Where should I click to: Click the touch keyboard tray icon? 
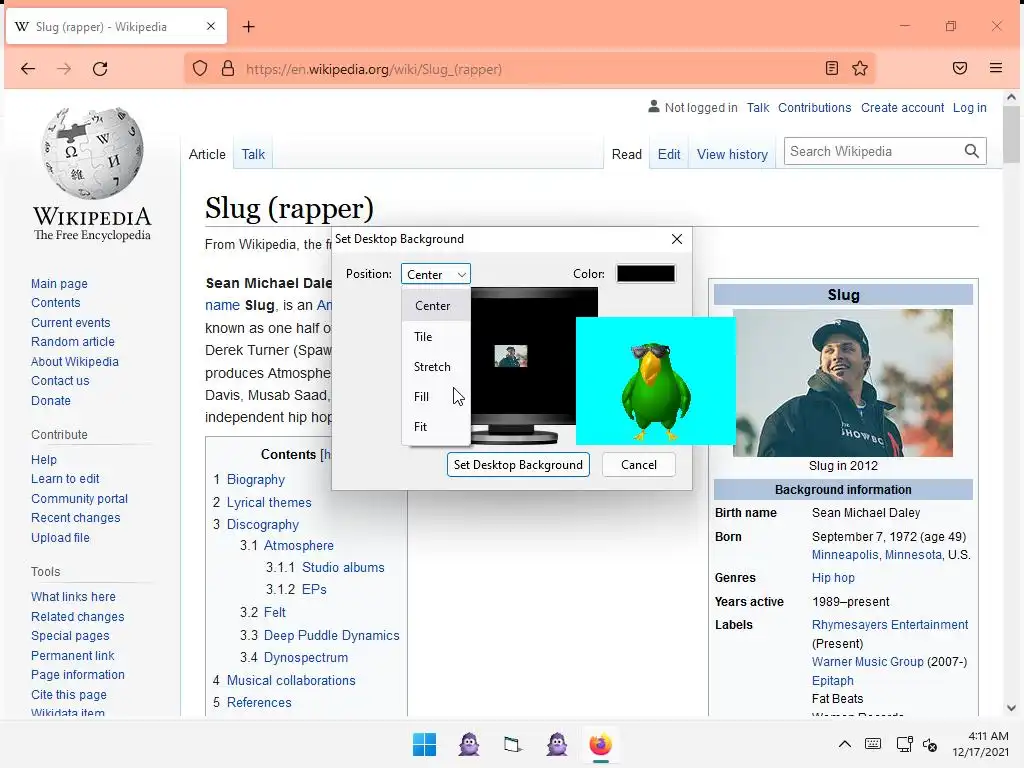coord(872,744)
